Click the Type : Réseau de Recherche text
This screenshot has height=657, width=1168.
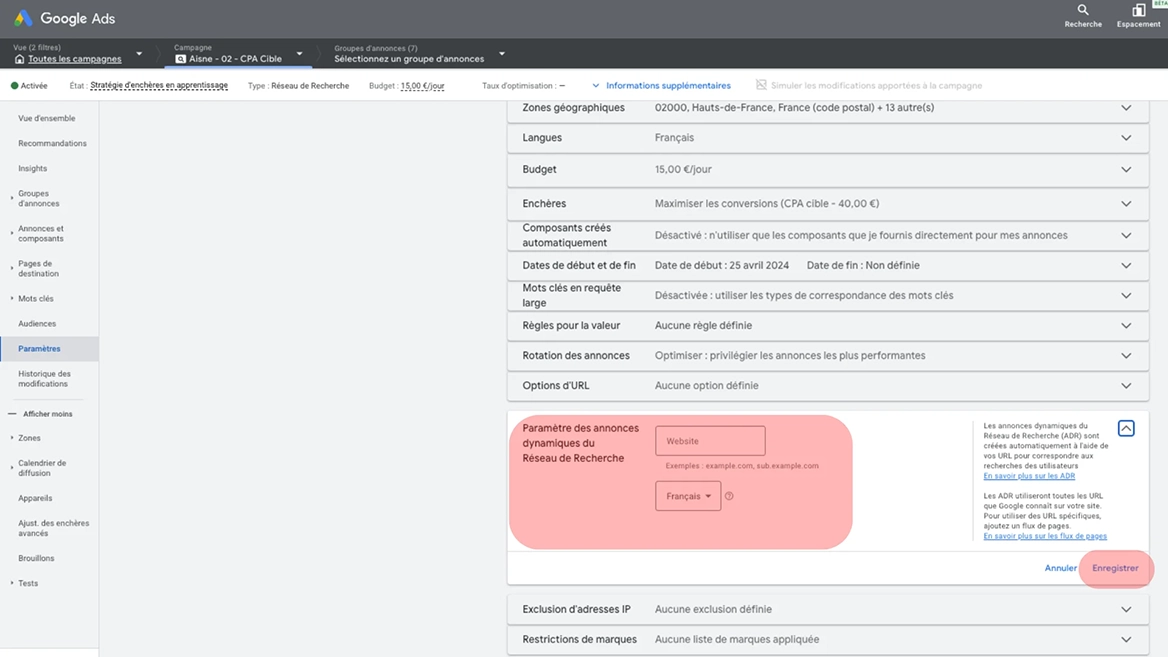[298, 86]
